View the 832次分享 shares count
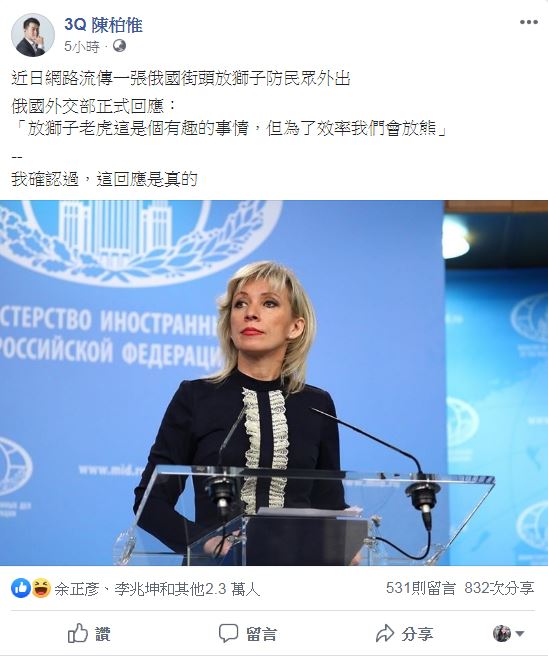 499,588
